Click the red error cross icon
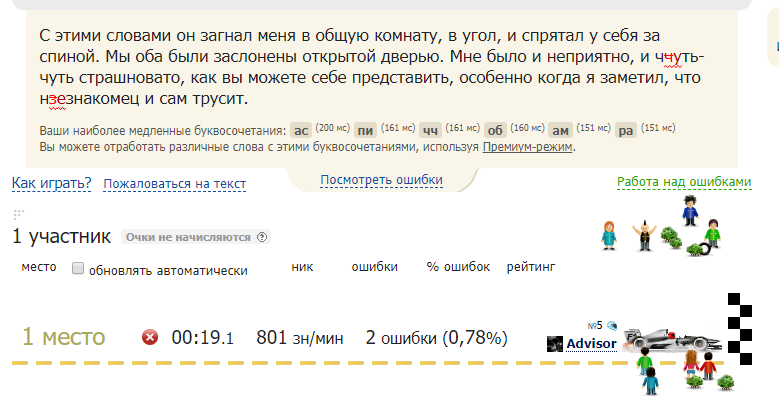Screen dimensions: 779x415 click(150, 338)
